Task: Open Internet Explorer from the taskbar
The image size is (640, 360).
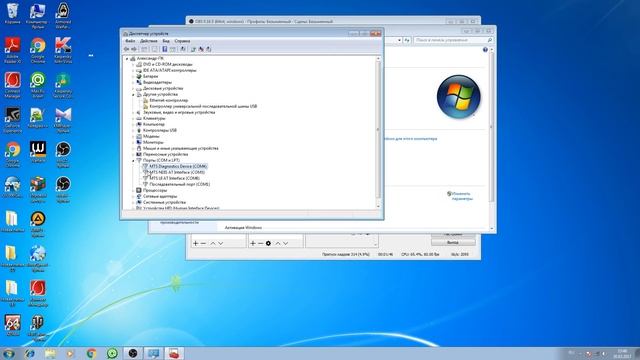Action: [x=29, y=353]
